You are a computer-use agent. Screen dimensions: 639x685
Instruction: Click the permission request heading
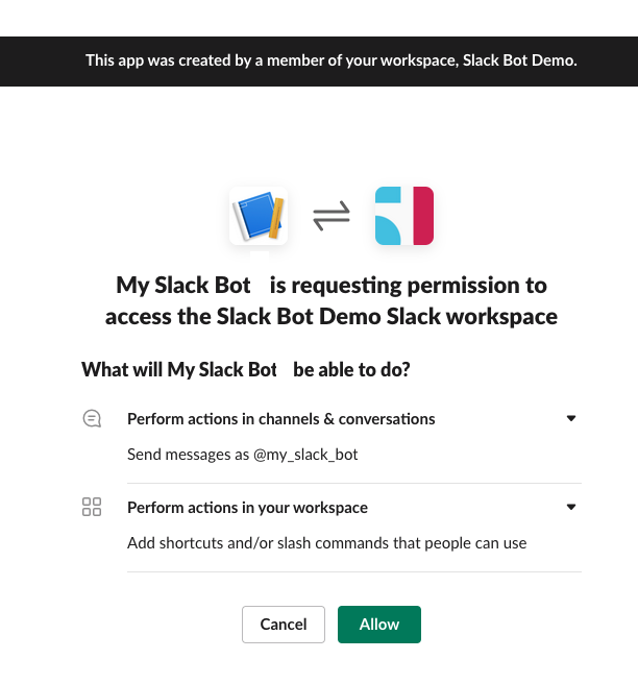point(331,301)
